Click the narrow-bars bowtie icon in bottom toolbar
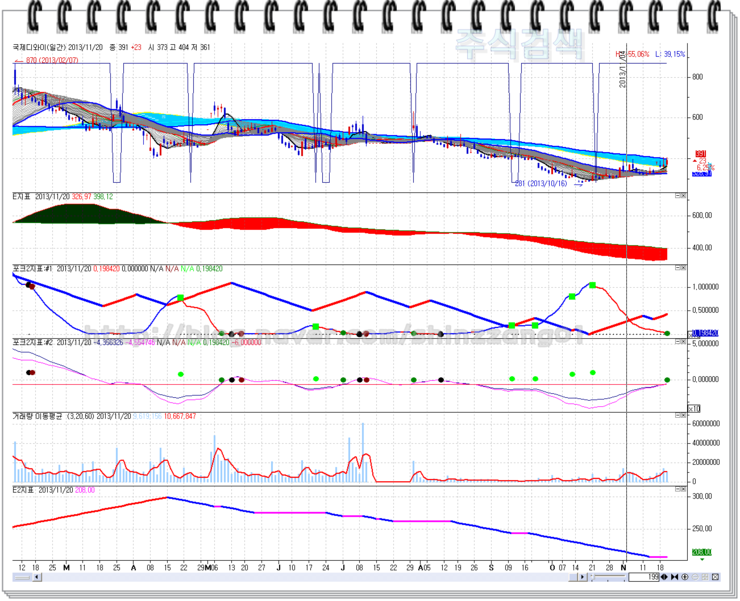Viewport: 740px width, 601px height. click(x=674, y=577)
